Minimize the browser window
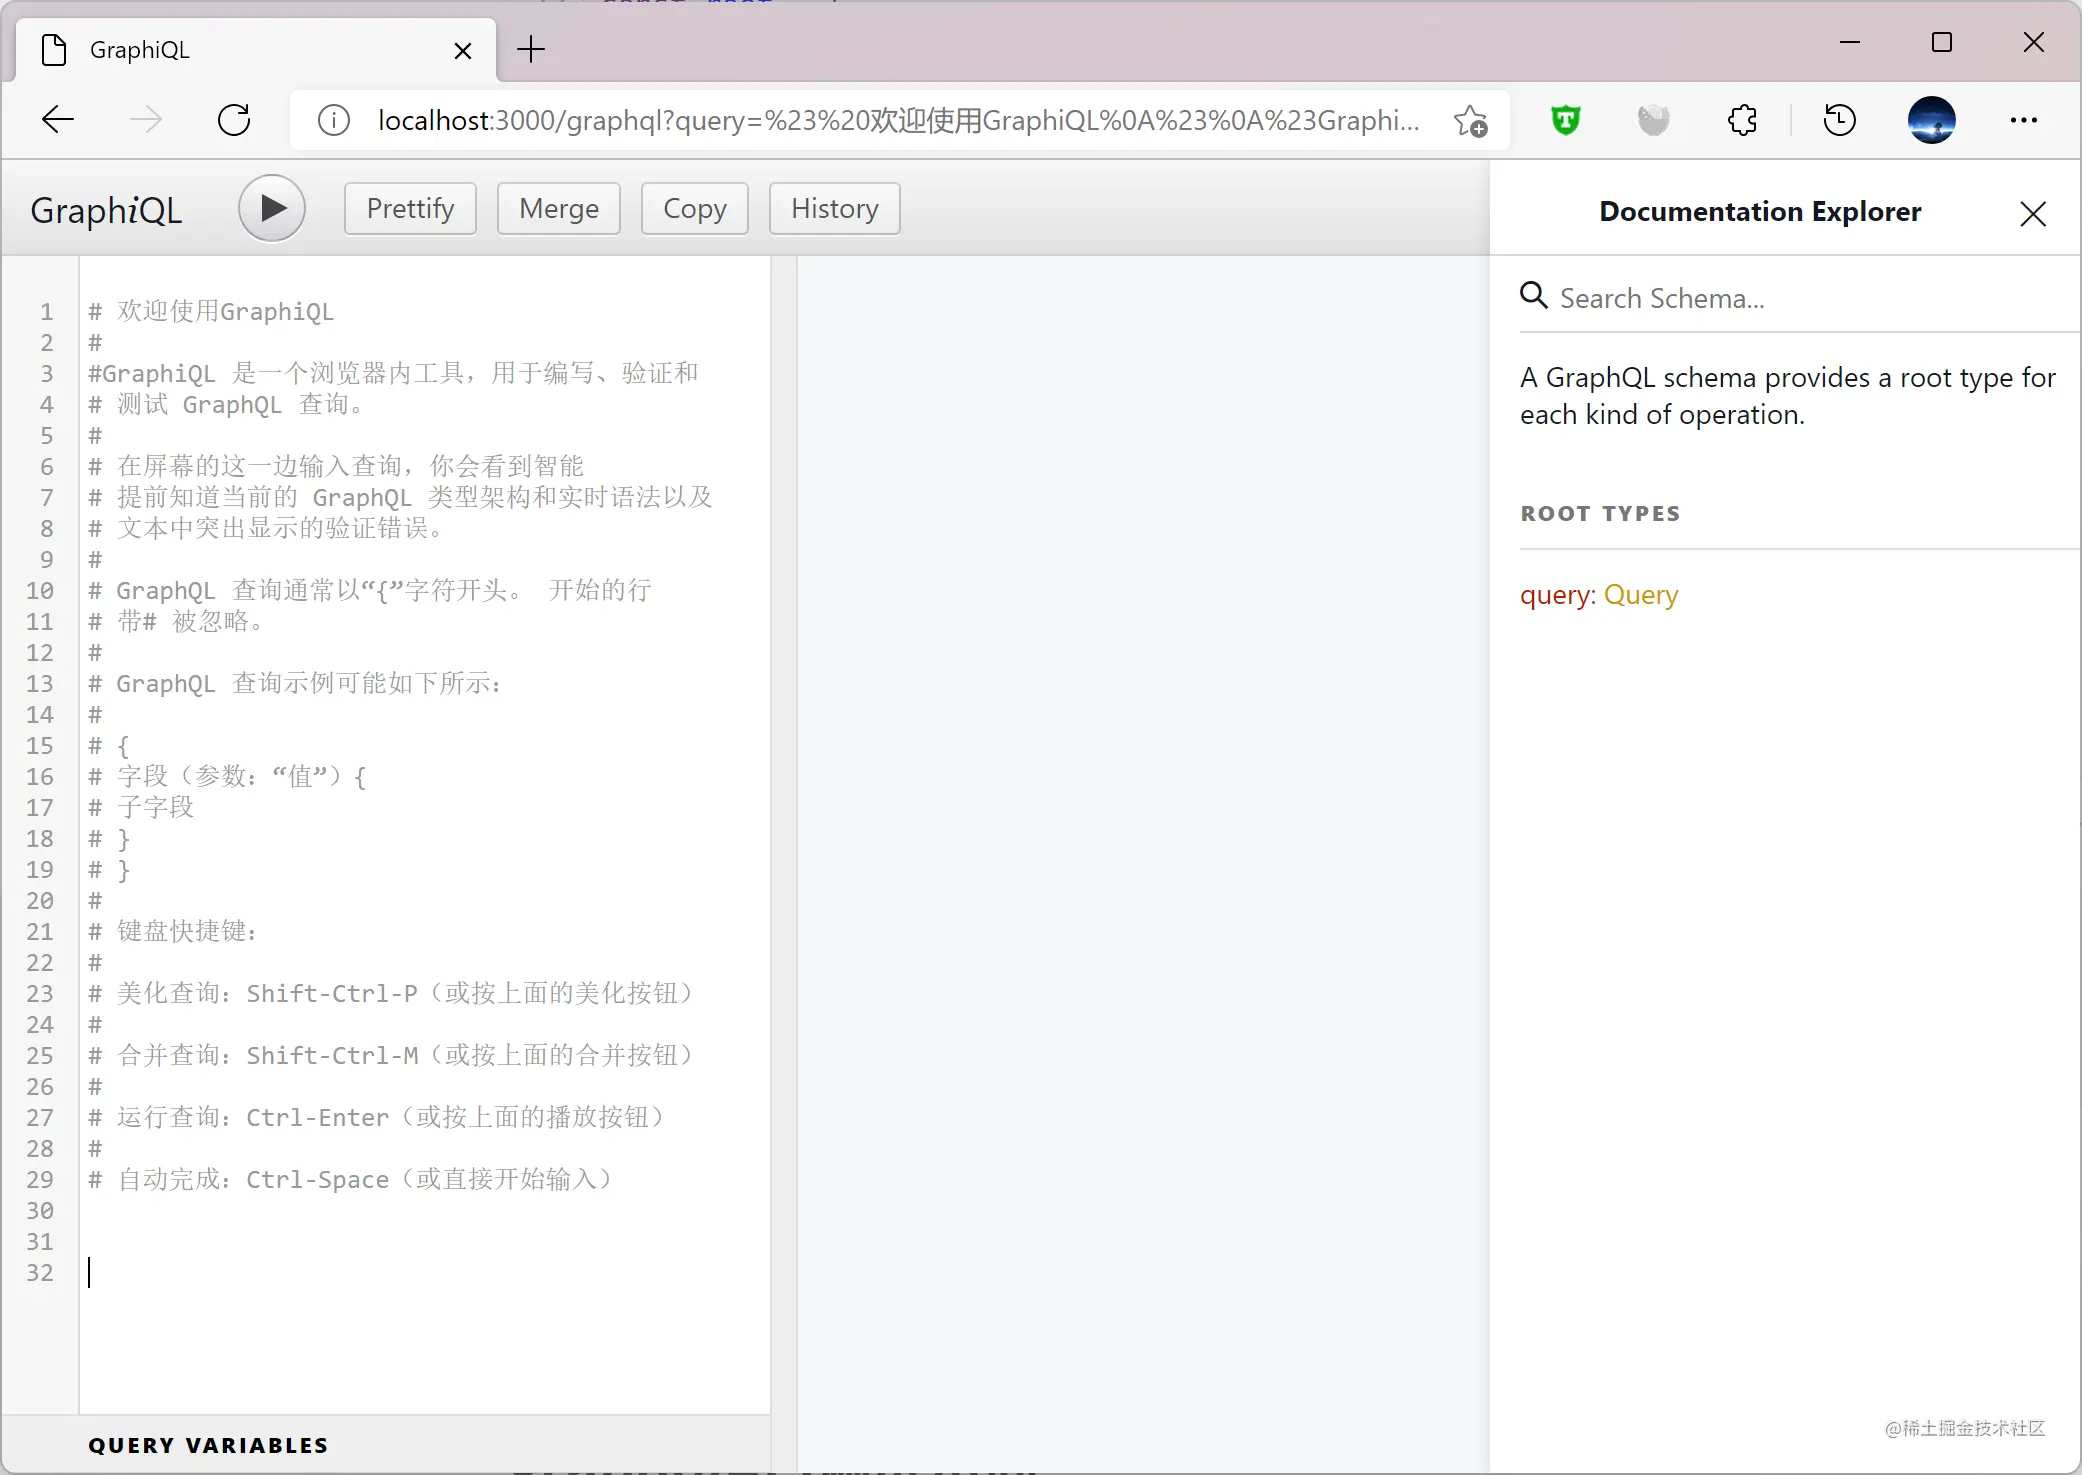2082x1475 pixels. [x=1850, y=42]
